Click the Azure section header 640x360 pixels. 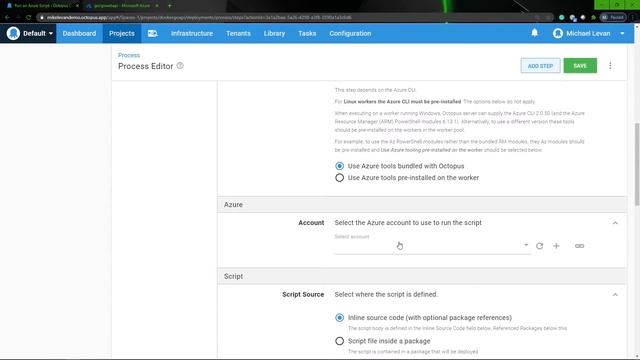(x=422, y=204)
